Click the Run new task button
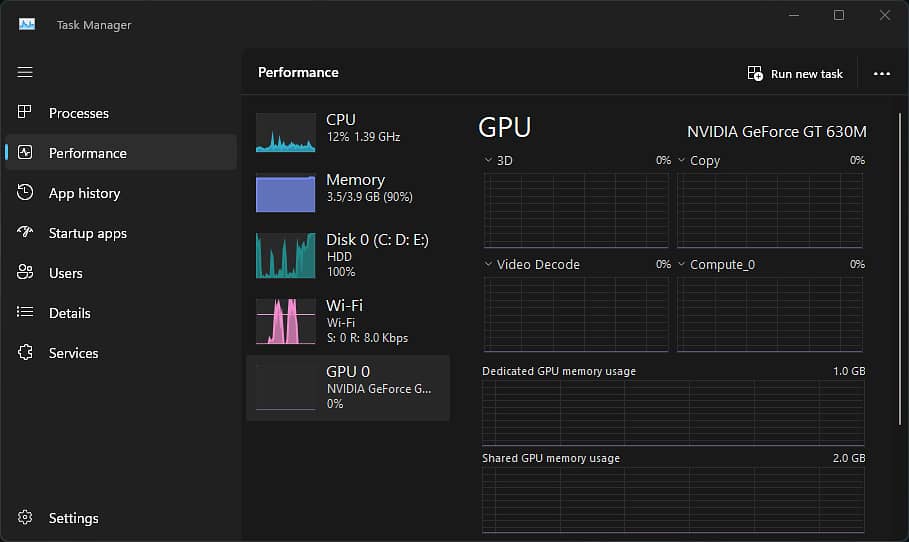Screen dimensions: 909x542 point(796,74)
